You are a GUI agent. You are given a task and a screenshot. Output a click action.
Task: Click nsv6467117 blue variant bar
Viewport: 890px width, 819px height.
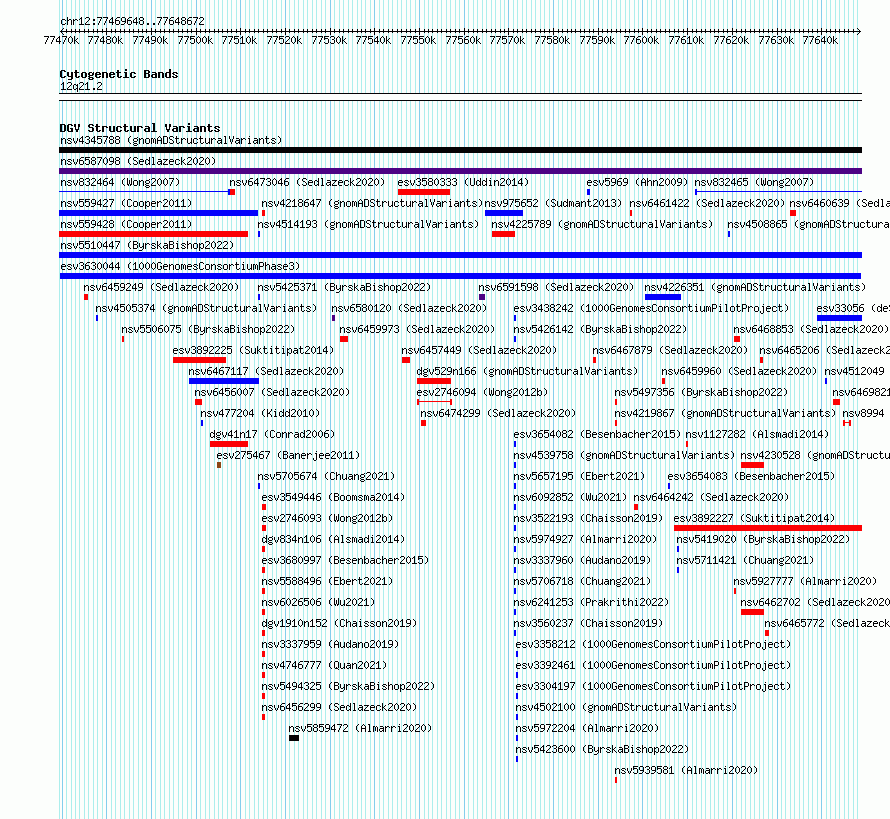point(224,381)
